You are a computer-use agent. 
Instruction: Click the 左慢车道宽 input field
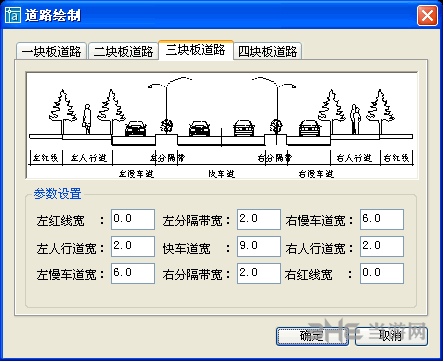point(133,273)
